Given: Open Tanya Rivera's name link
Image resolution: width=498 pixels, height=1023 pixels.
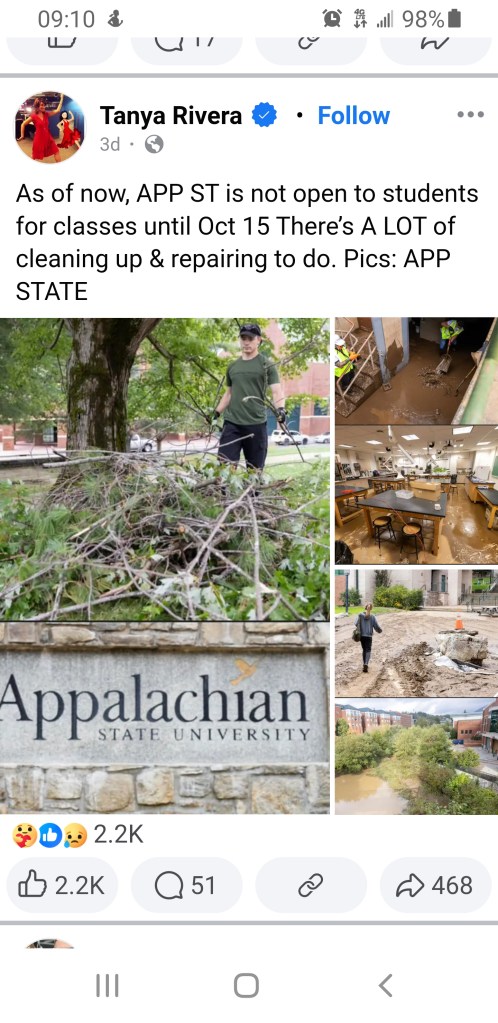Looking at the screenshot, I should click(x=171, y=116).
